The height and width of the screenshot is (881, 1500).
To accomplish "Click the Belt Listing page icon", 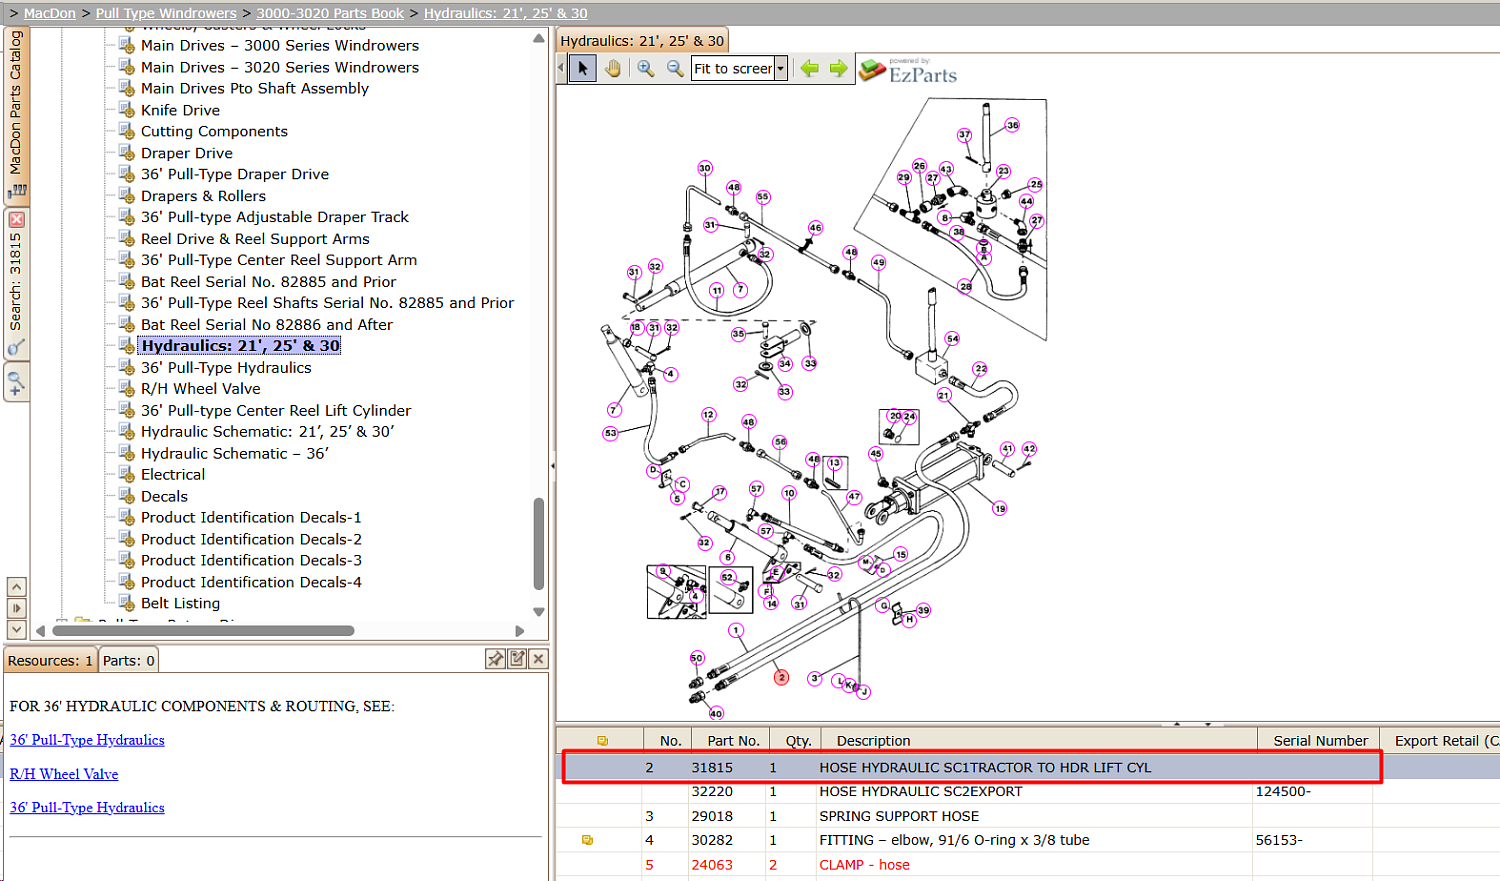I will point(127,604).
